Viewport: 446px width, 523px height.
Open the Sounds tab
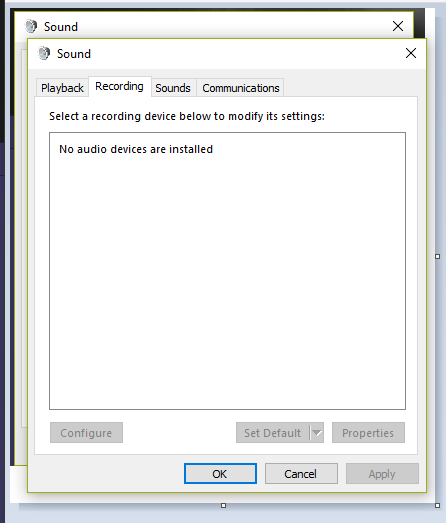click(x=173, y=88)
